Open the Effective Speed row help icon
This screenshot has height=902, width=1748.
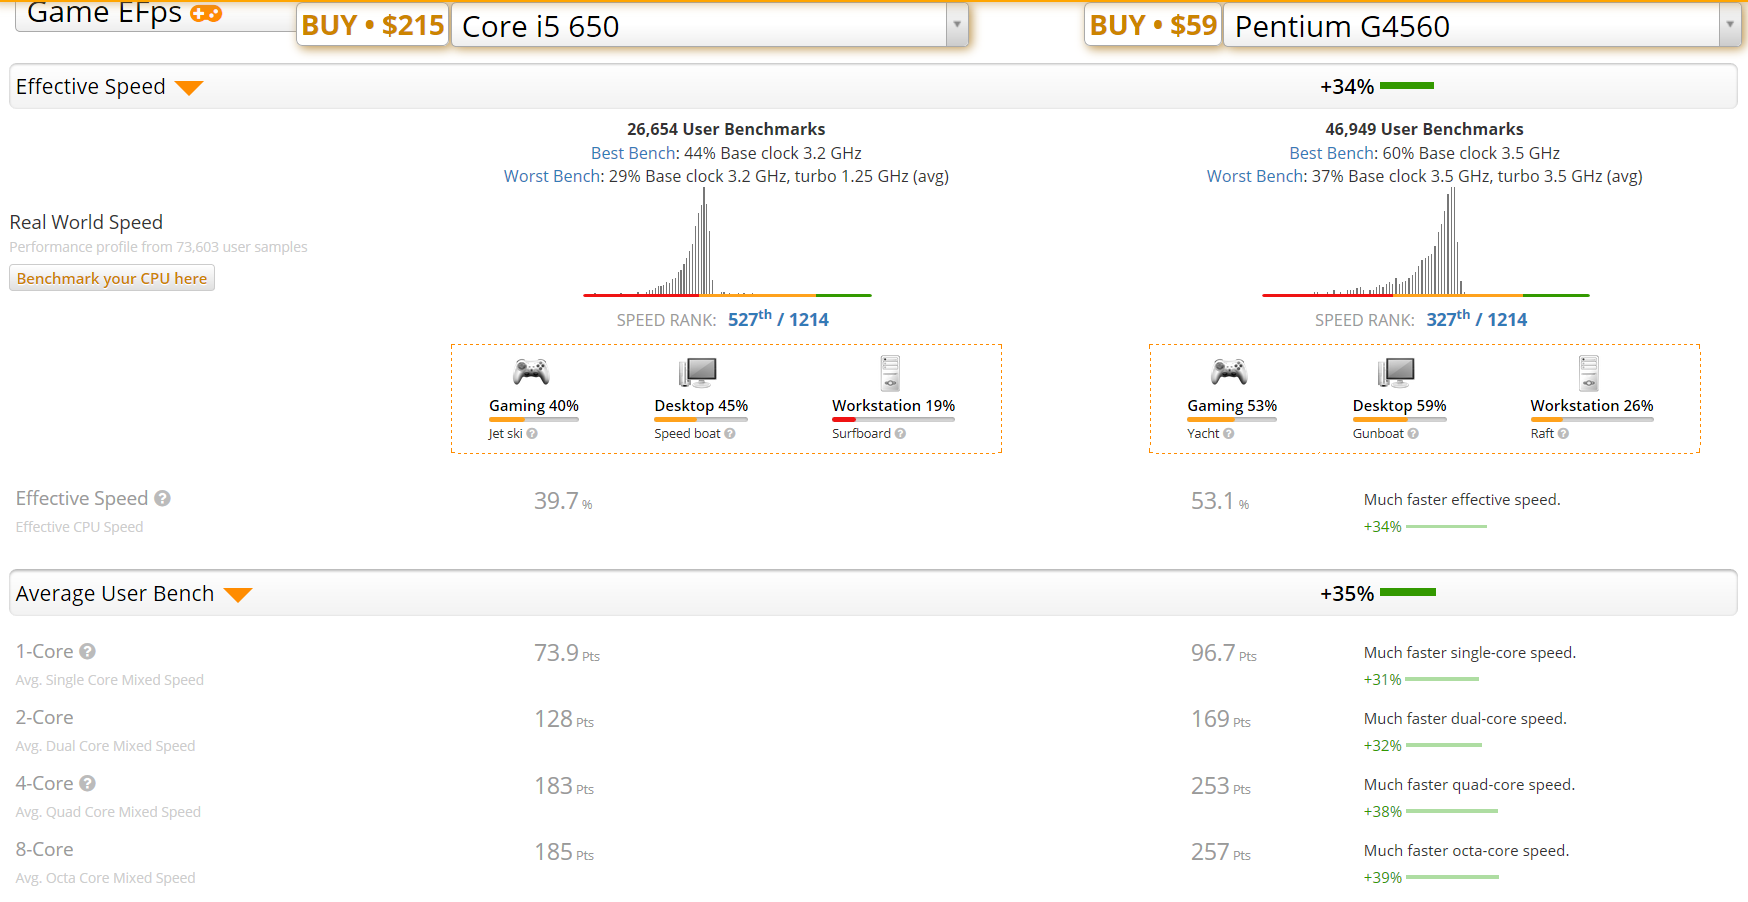coord(162,498)
